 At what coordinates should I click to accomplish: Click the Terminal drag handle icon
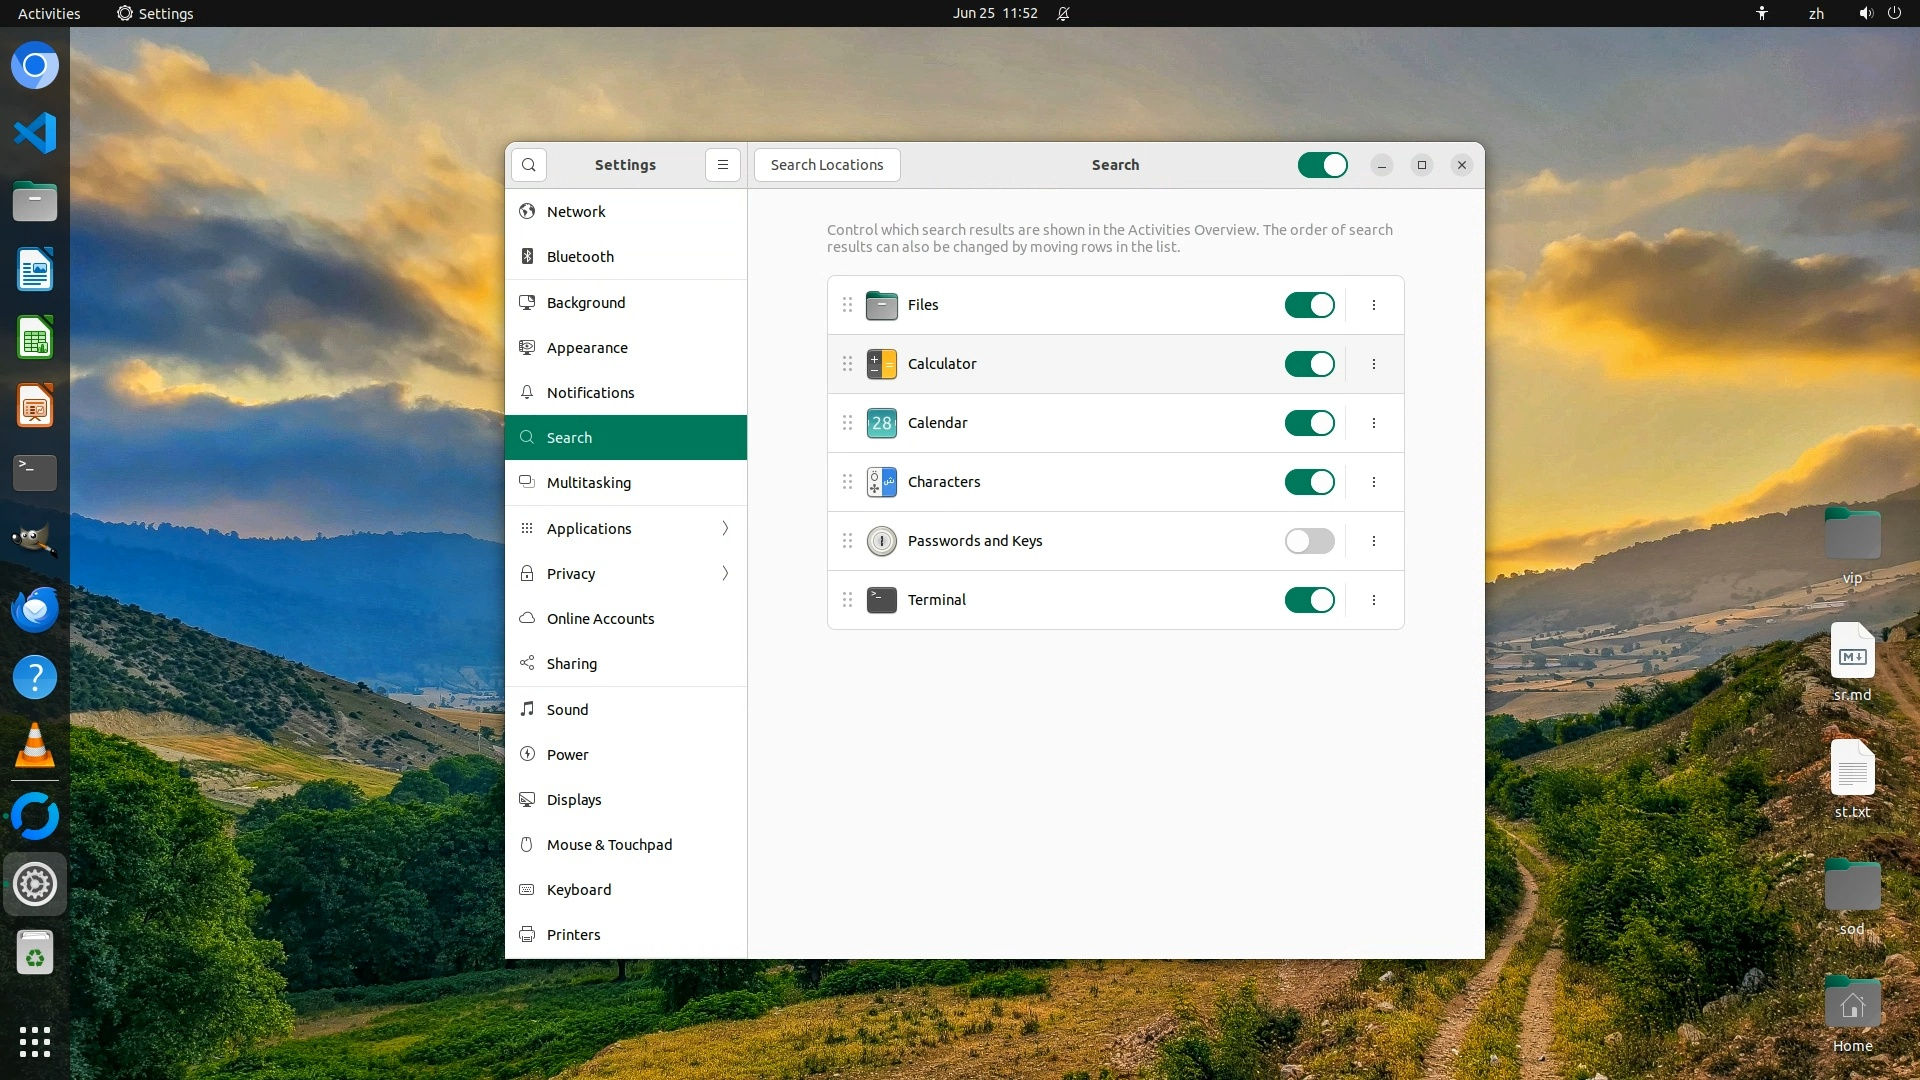(847, 600)
